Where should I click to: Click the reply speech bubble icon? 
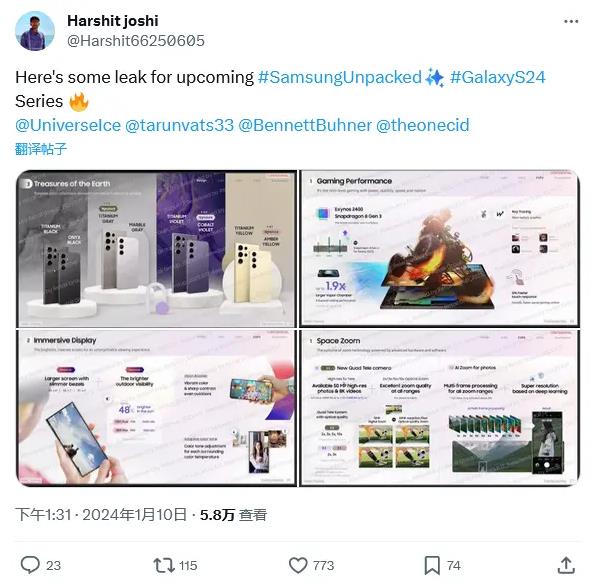pos(30,565)
